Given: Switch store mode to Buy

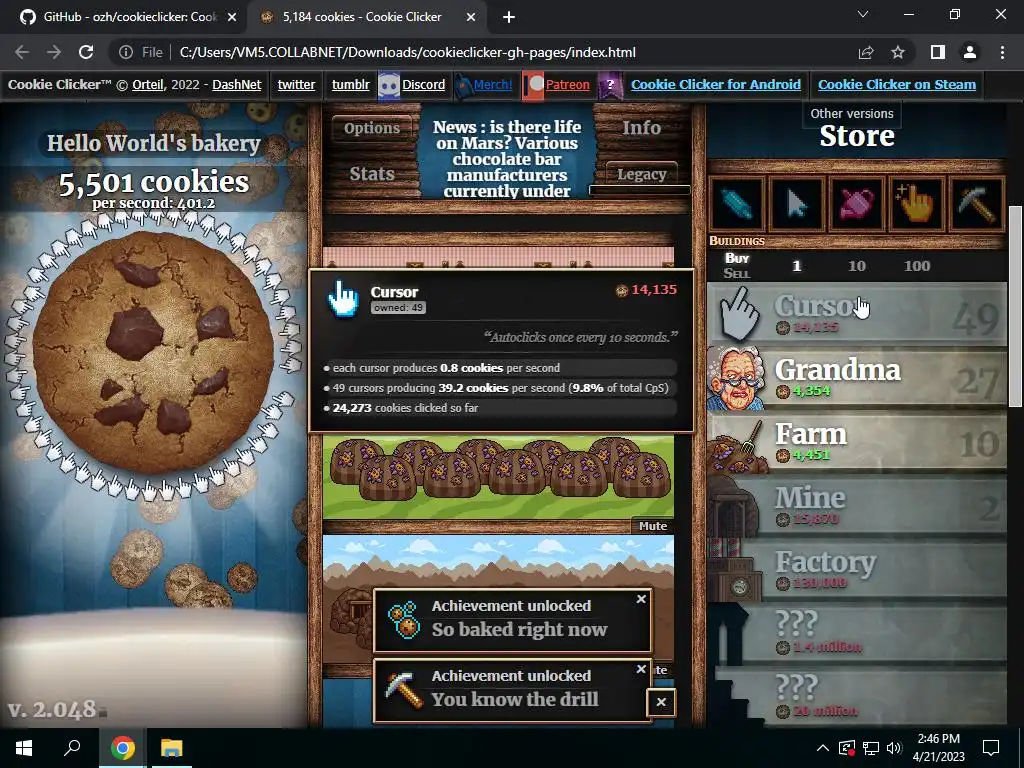Looking at the screenshot, I should pos(737,258).
